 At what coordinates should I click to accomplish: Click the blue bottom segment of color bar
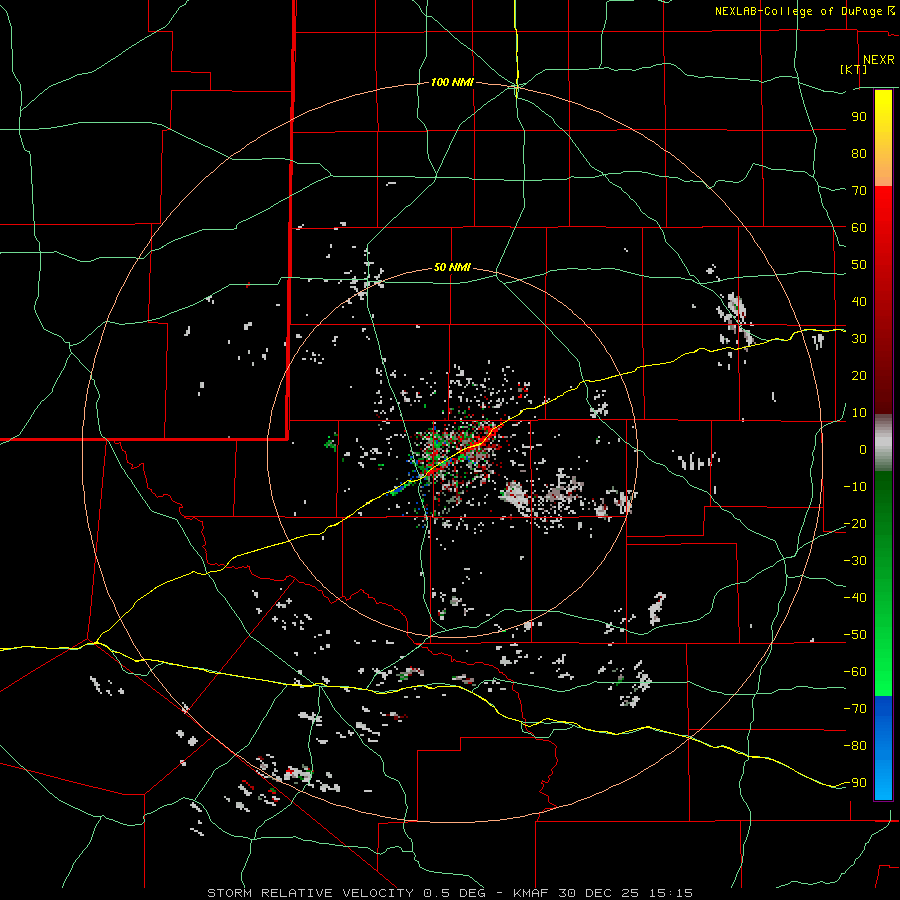883,748
